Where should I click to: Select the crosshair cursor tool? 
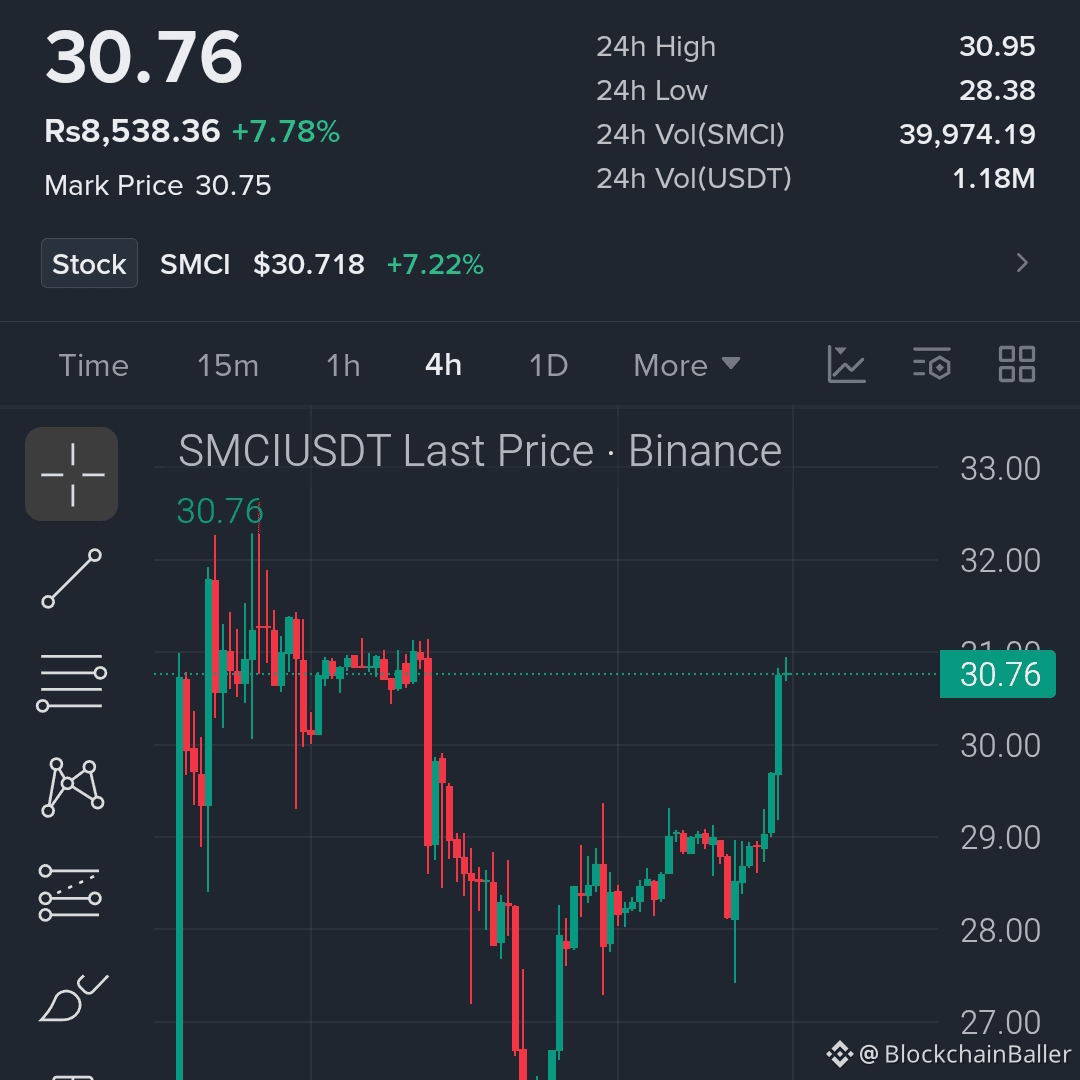pos(72,474)
